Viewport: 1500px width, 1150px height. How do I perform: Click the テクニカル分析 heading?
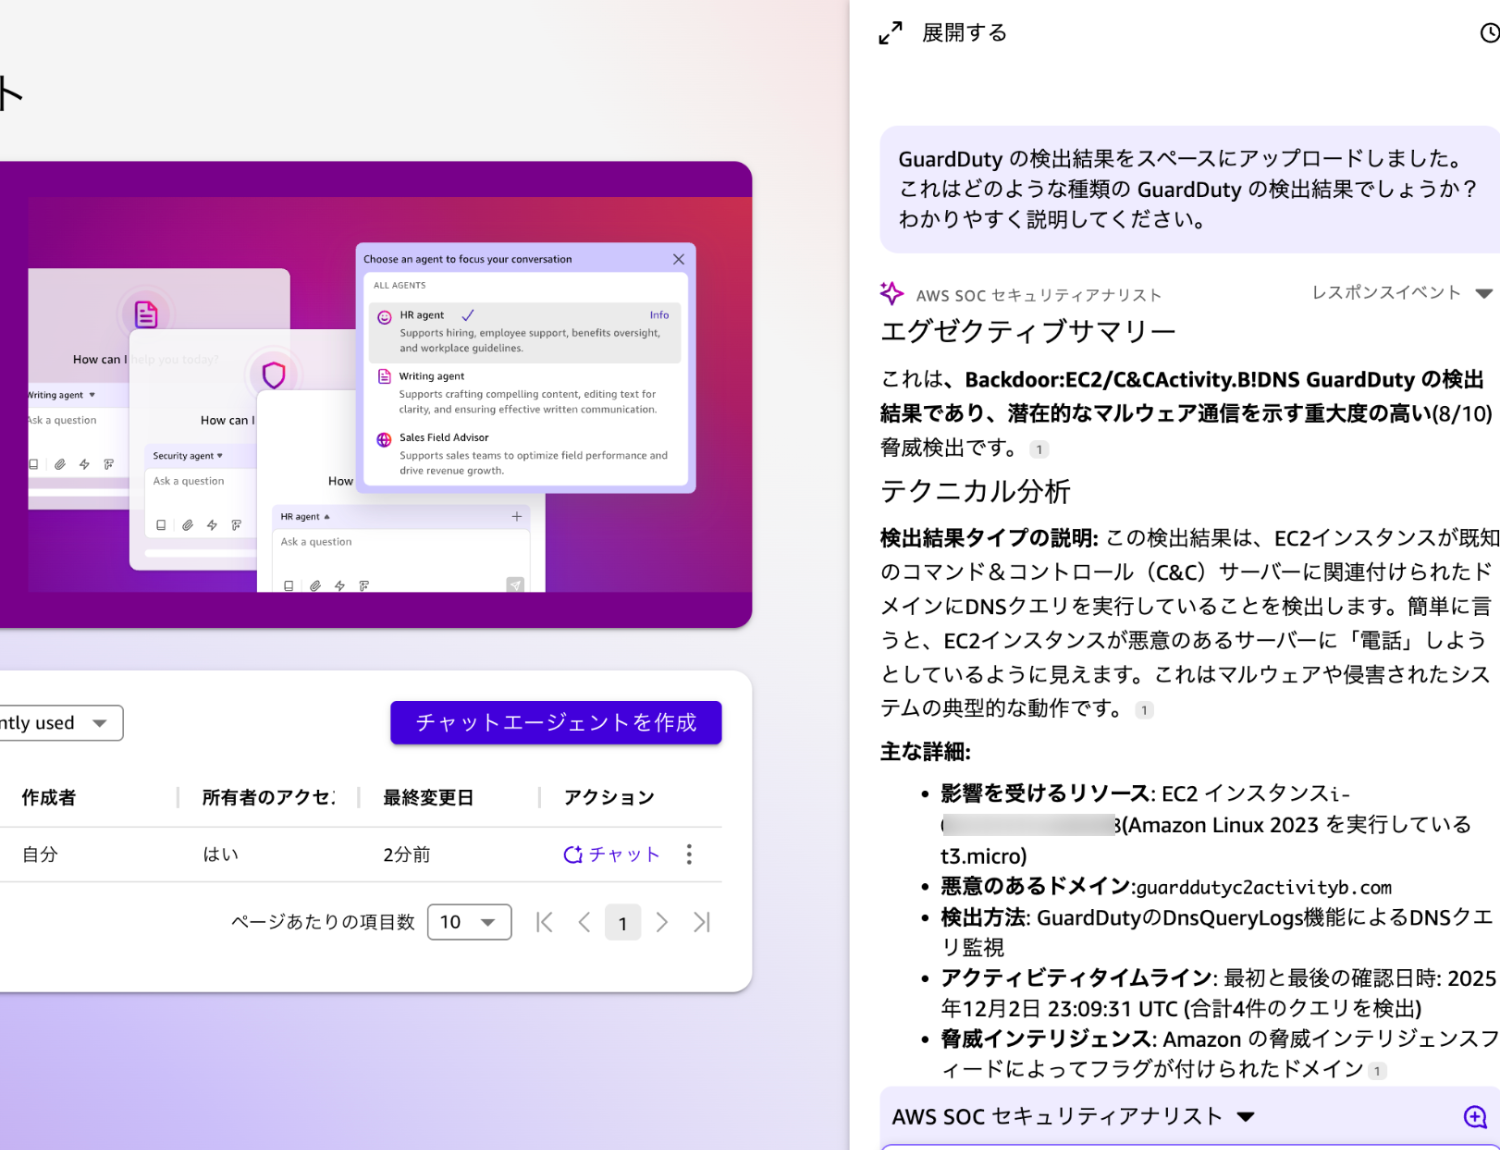click(x=975, y=491)
